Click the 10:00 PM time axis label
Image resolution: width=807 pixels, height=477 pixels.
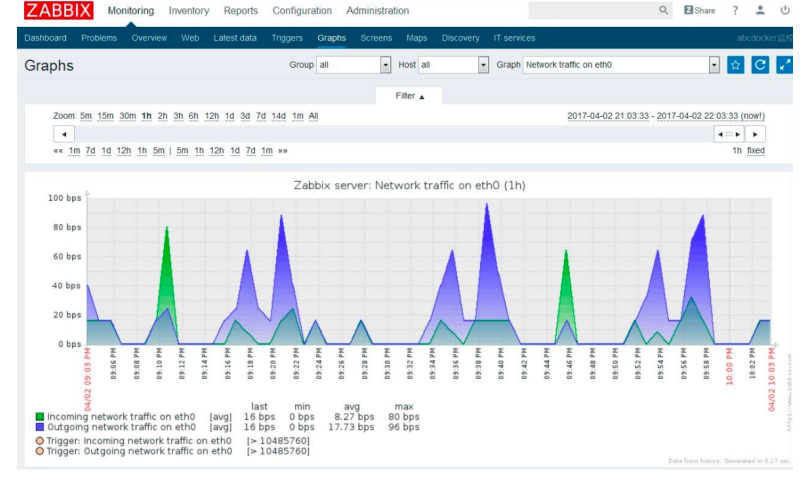pyautogui.click(x=729, y=366)
